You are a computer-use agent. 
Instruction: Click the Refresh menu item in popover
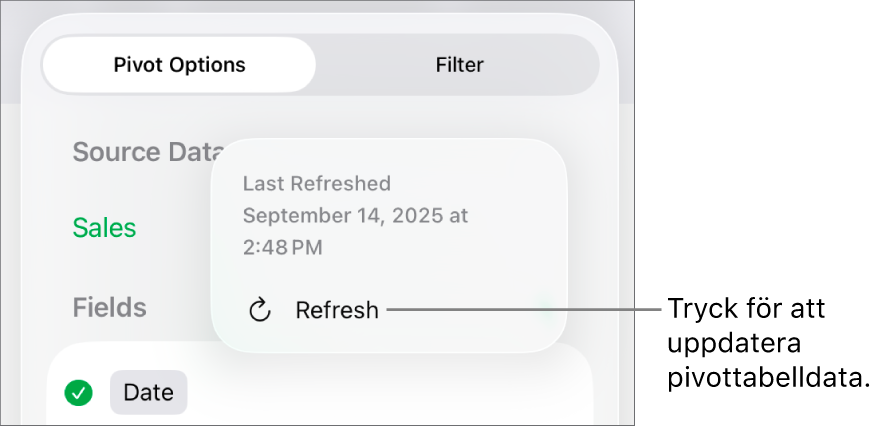[337, 310]
